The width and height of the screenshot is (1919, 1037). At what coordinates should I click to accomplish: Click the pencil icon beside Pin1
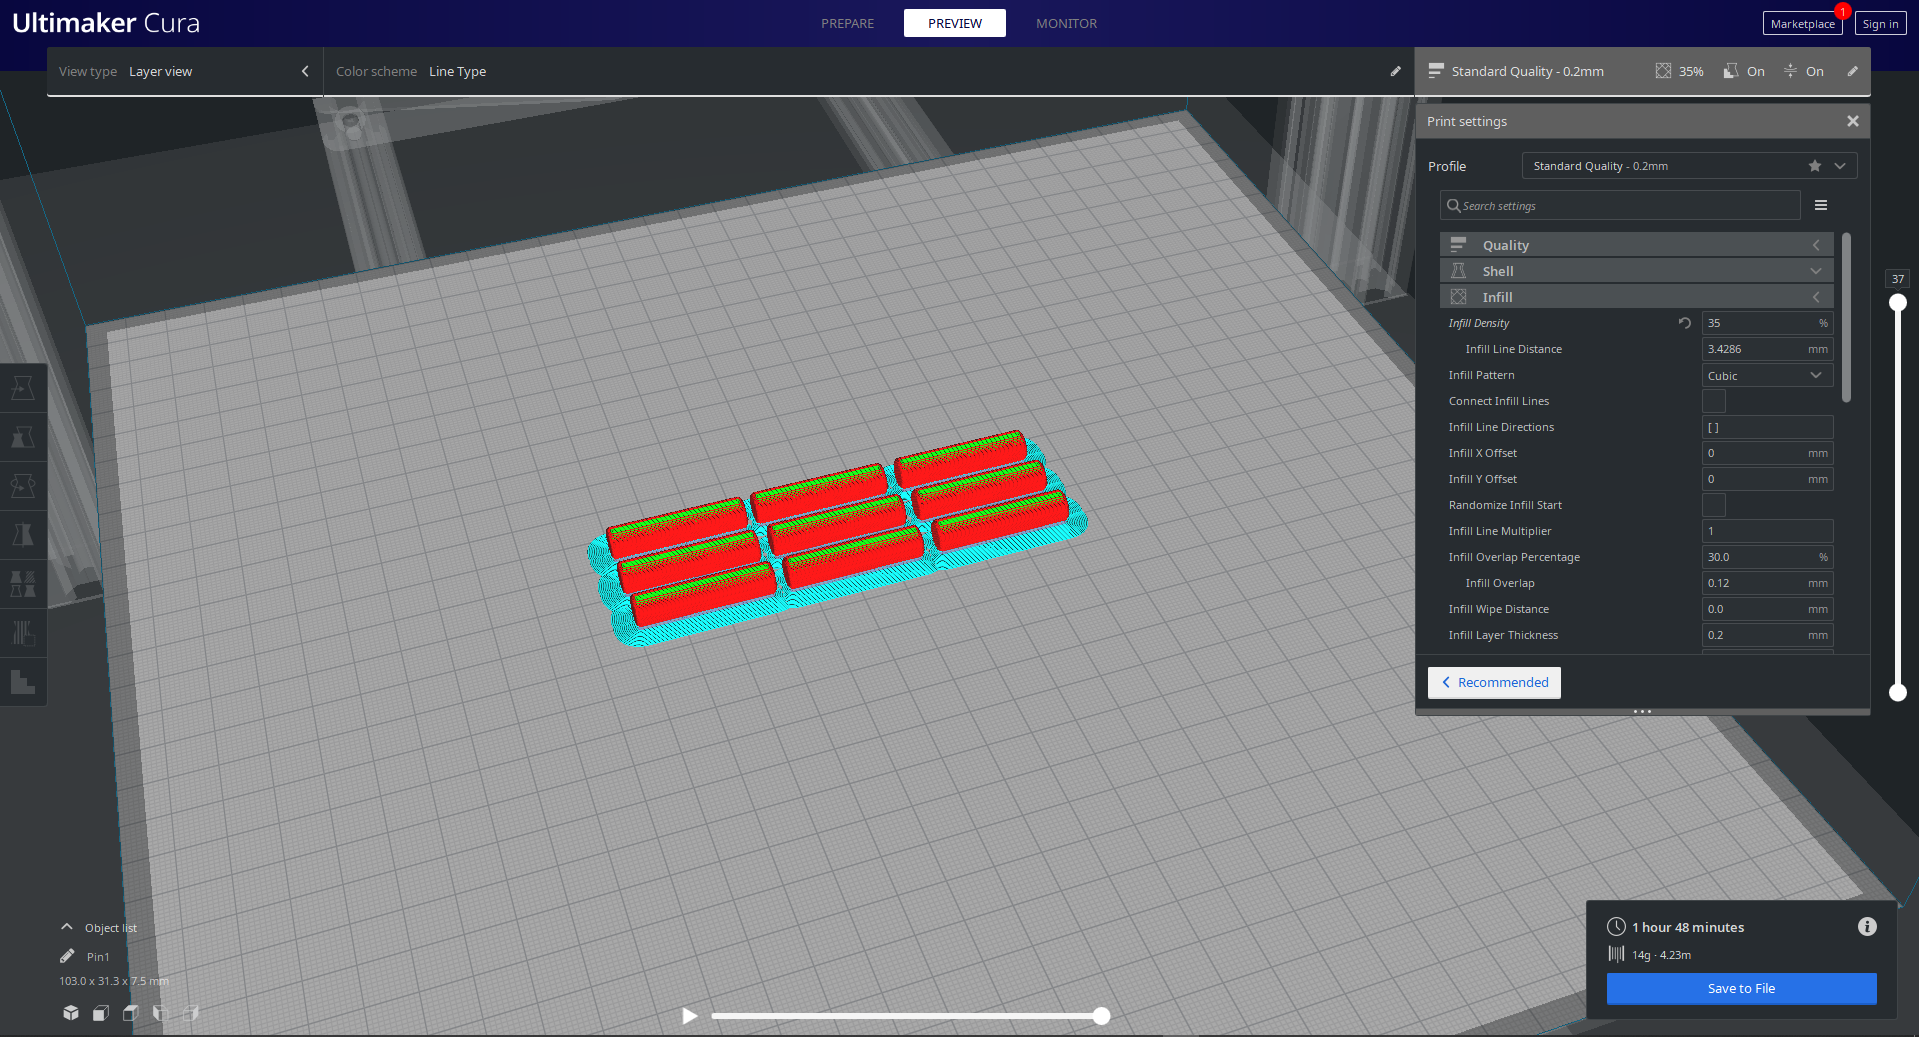pyautogui.click(x=67, y=956)
